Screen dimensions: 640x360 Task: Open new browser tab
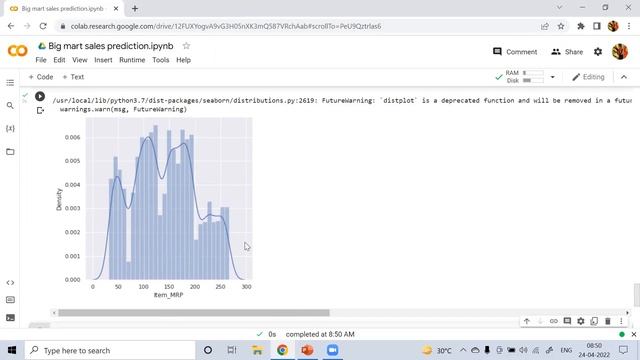click(x=135, y=8)
